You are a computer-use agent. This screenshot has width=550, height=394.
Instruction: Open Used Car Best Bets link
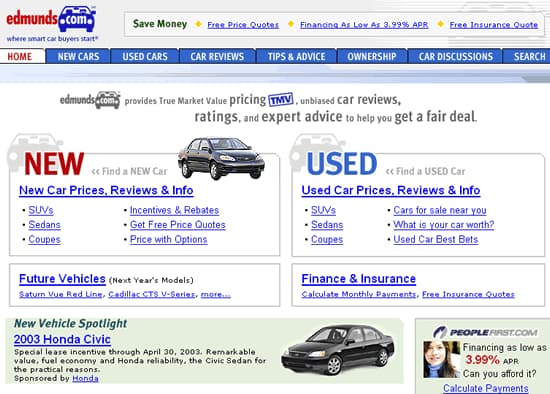coord(436,239)
